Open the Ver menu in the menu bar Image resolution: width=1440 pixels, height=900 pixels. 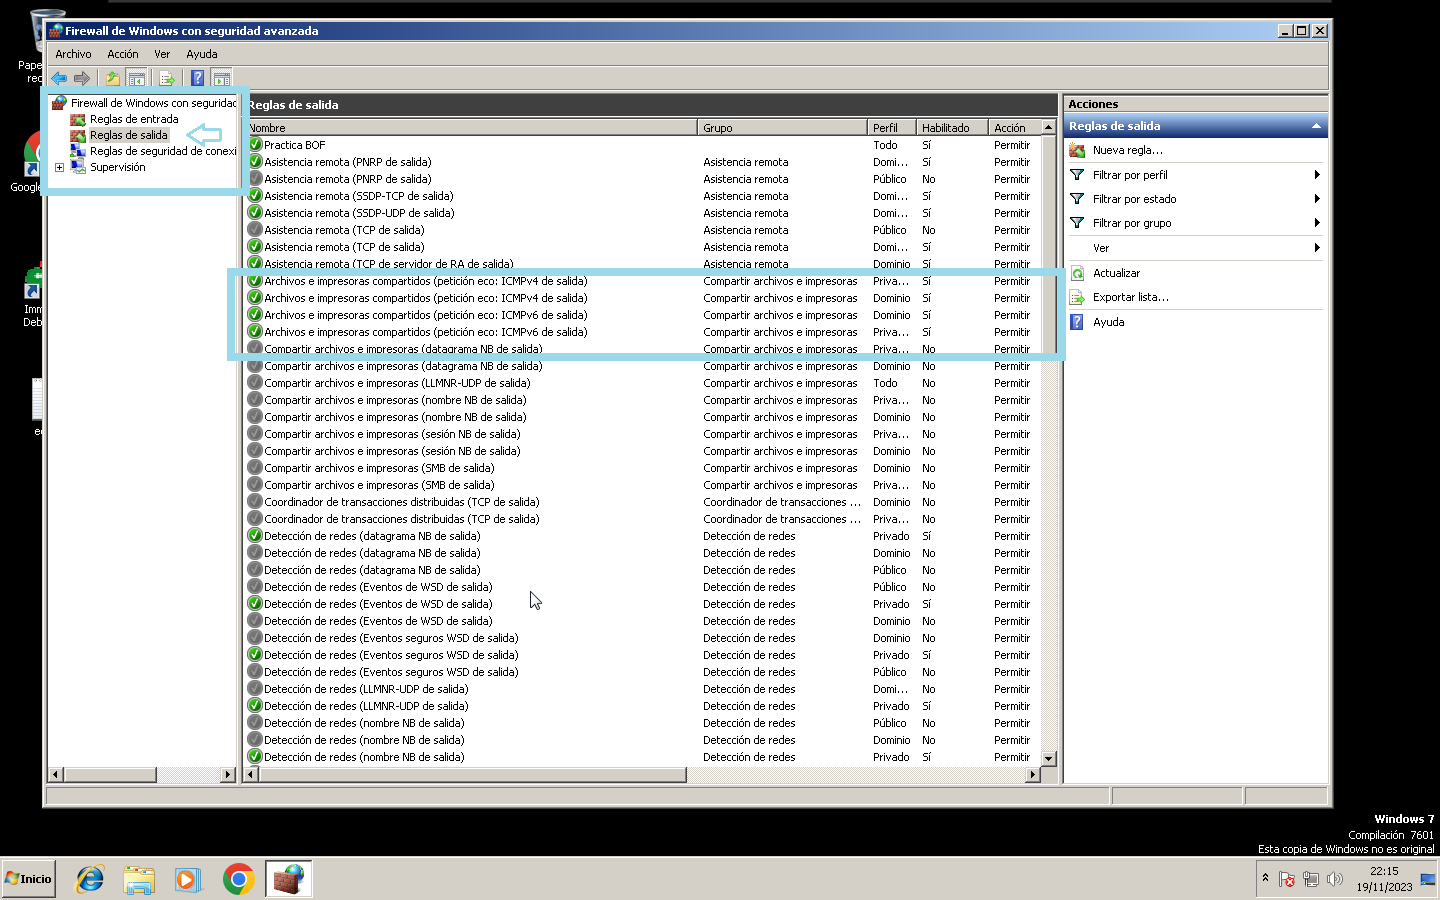tap(162, 54)
